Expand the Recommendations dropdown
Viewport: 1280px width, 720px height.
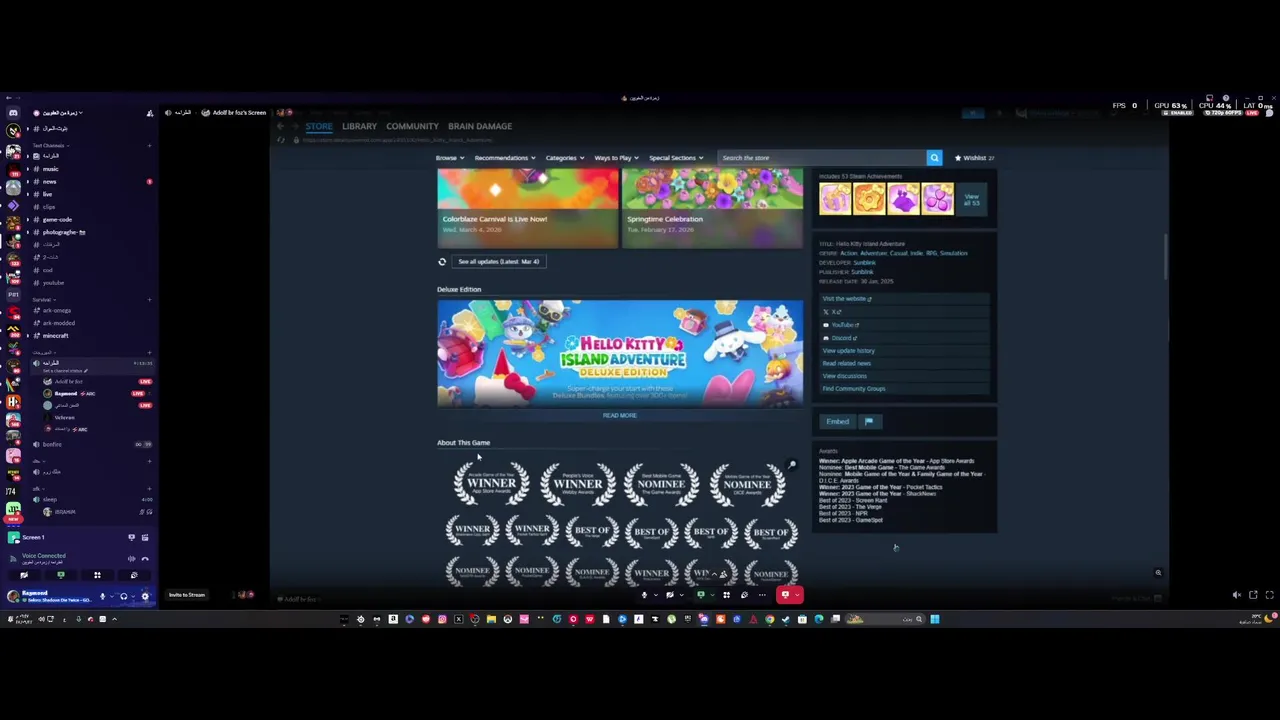pyautogui.click(x=504, y=158)
